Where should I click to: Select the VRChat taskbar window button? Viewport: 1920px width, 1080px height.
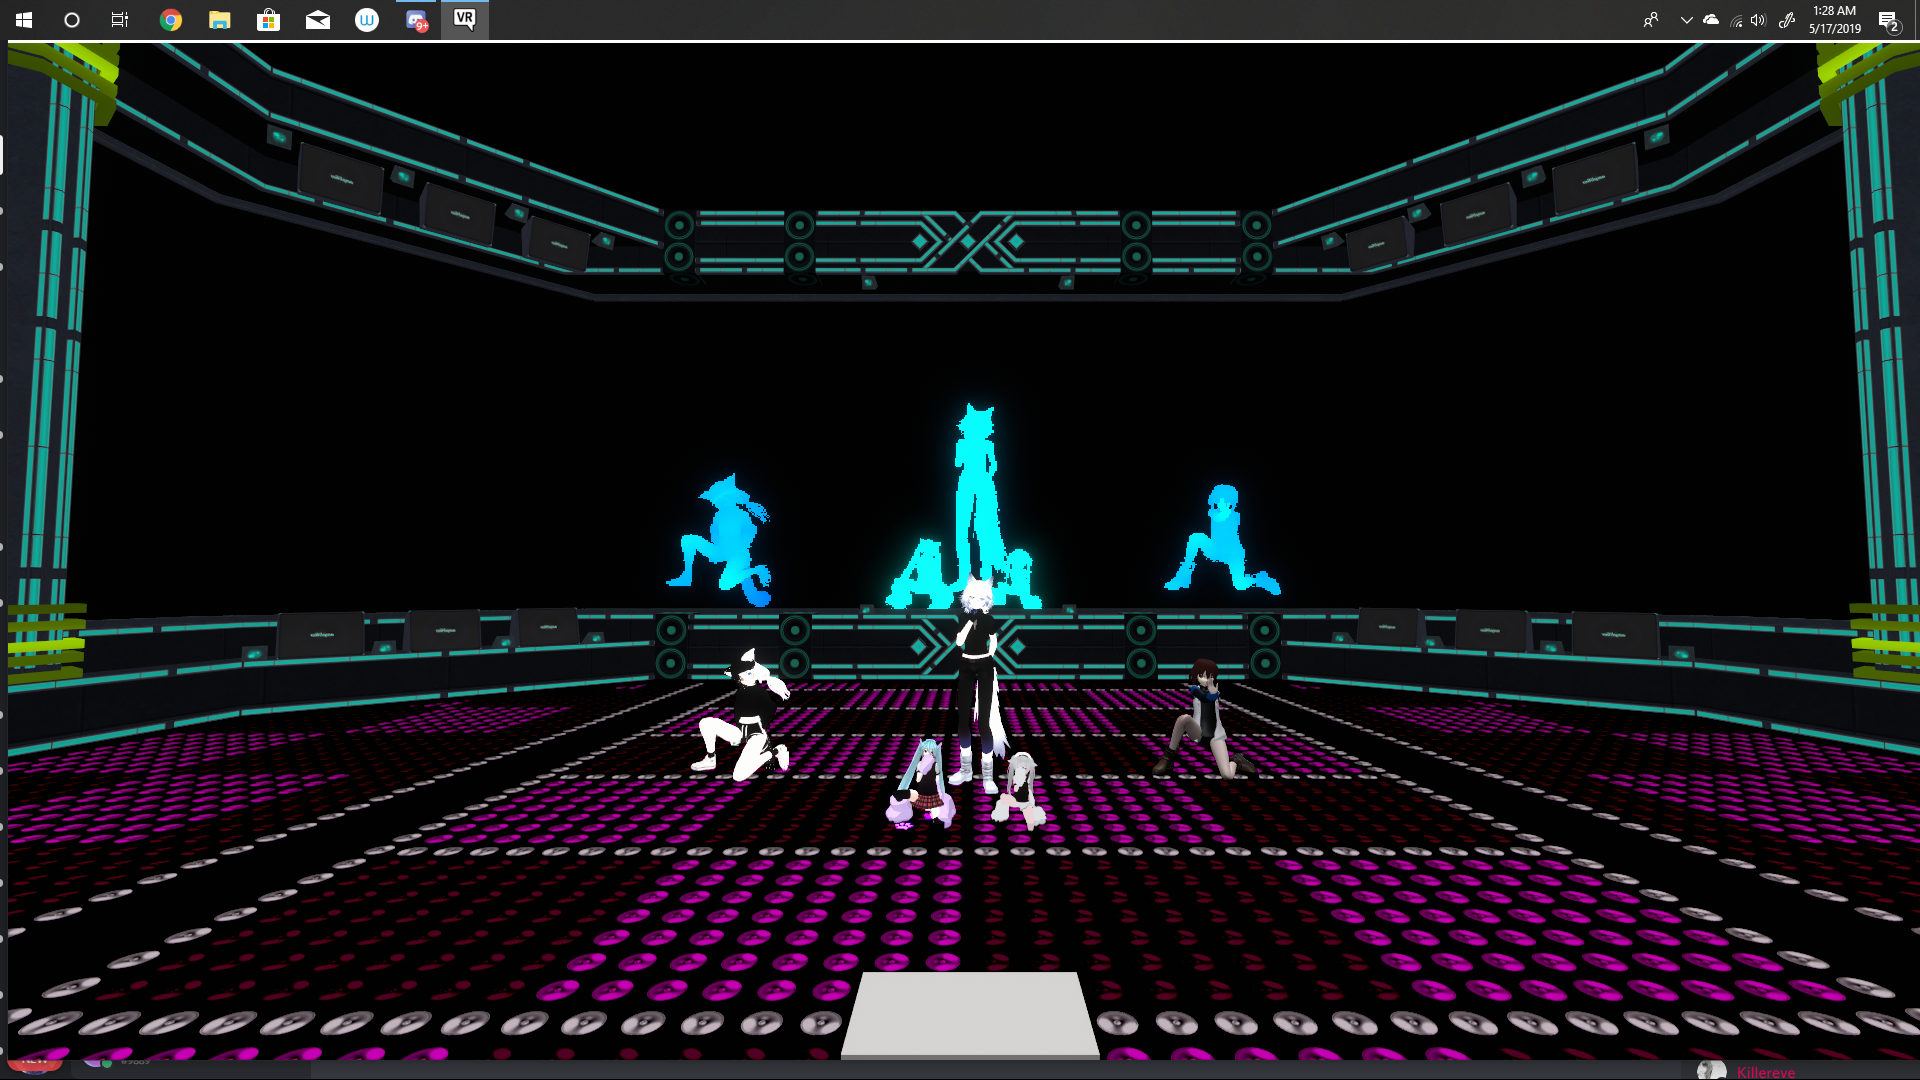coord(465,20)
